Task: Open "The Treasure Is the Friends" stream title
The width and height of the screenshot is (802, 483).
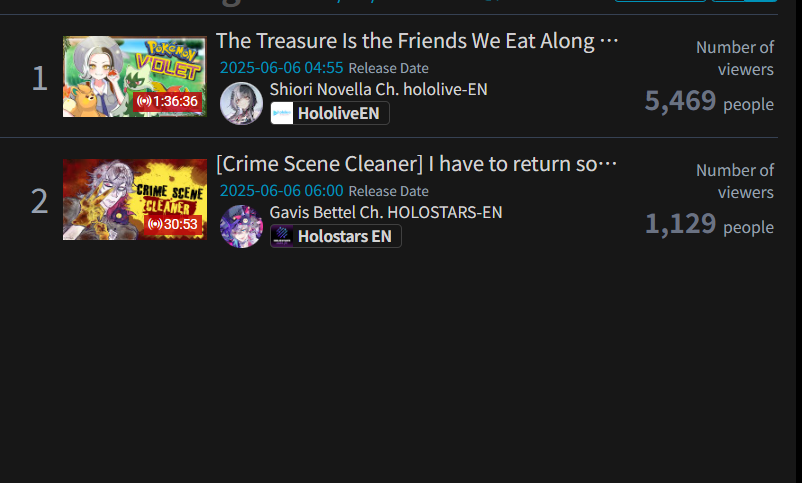Action: (417, 41)
